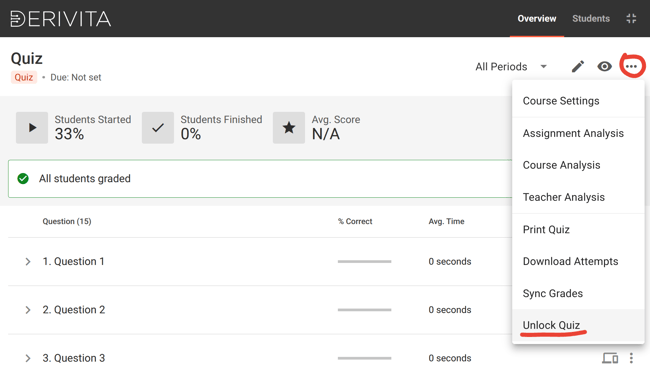Image resolution: width=650 pixels, height=365 pixels.
Task: Click the Question (15) column header
Action: [67, 221]
